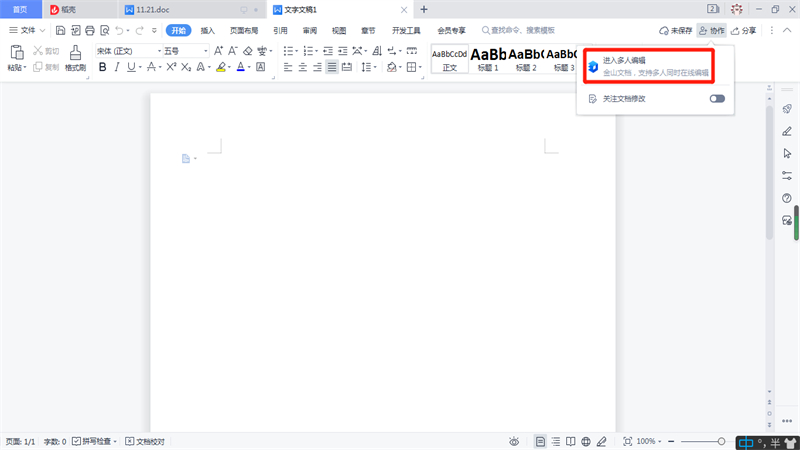Click the 查找命令 search box

pos(520,31)
